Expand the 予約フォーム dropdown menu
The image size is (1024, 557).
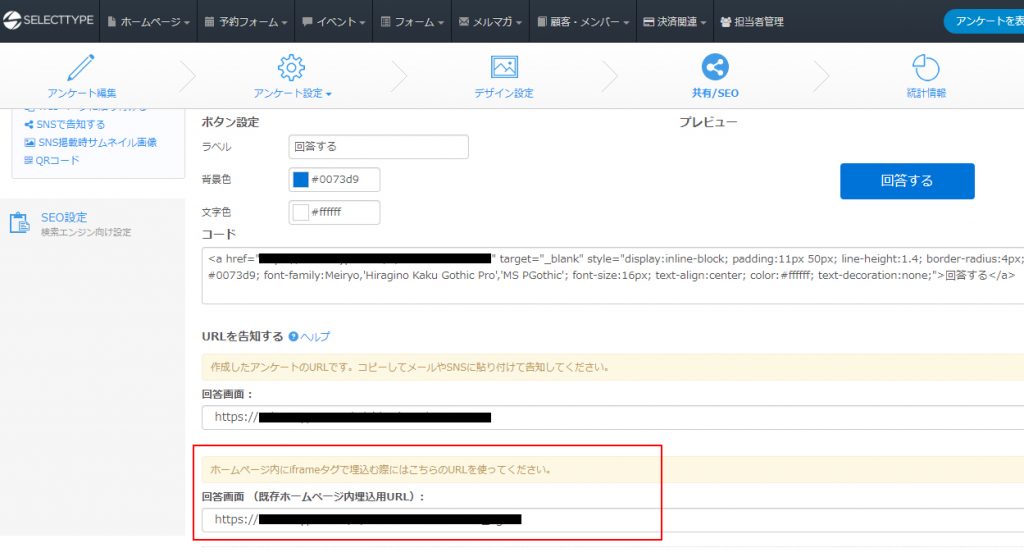click(x=245, y=21)
